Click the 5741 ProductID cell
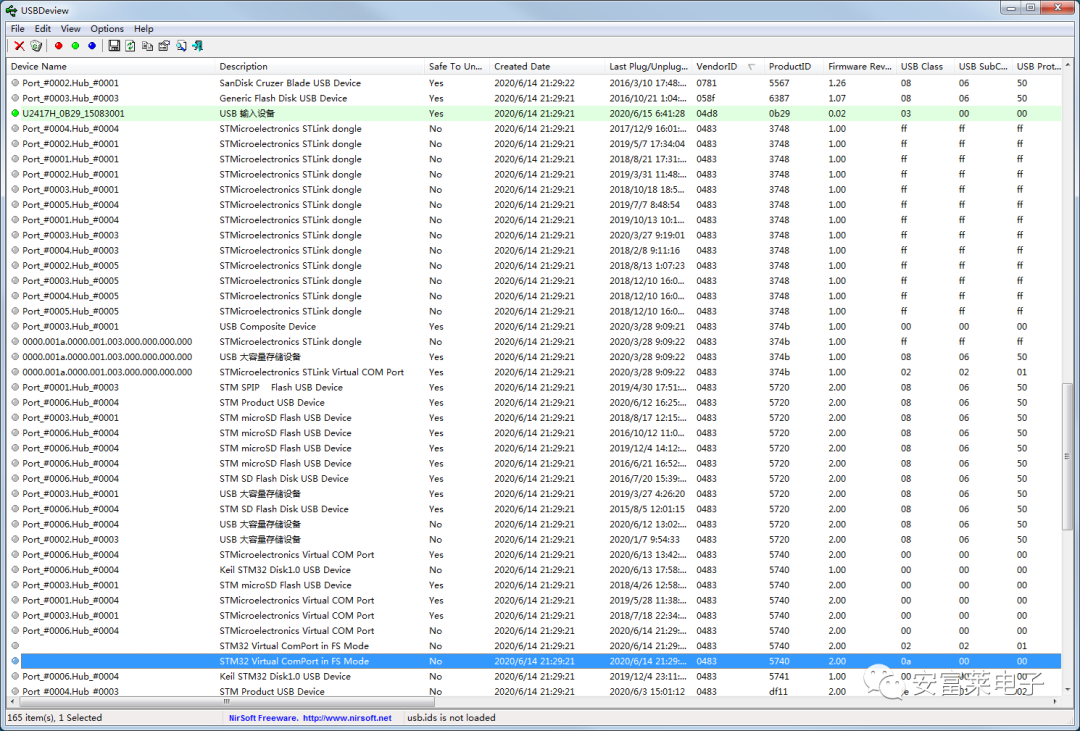Viewport: 1080px width, 731px height. (x=779, y=677)
